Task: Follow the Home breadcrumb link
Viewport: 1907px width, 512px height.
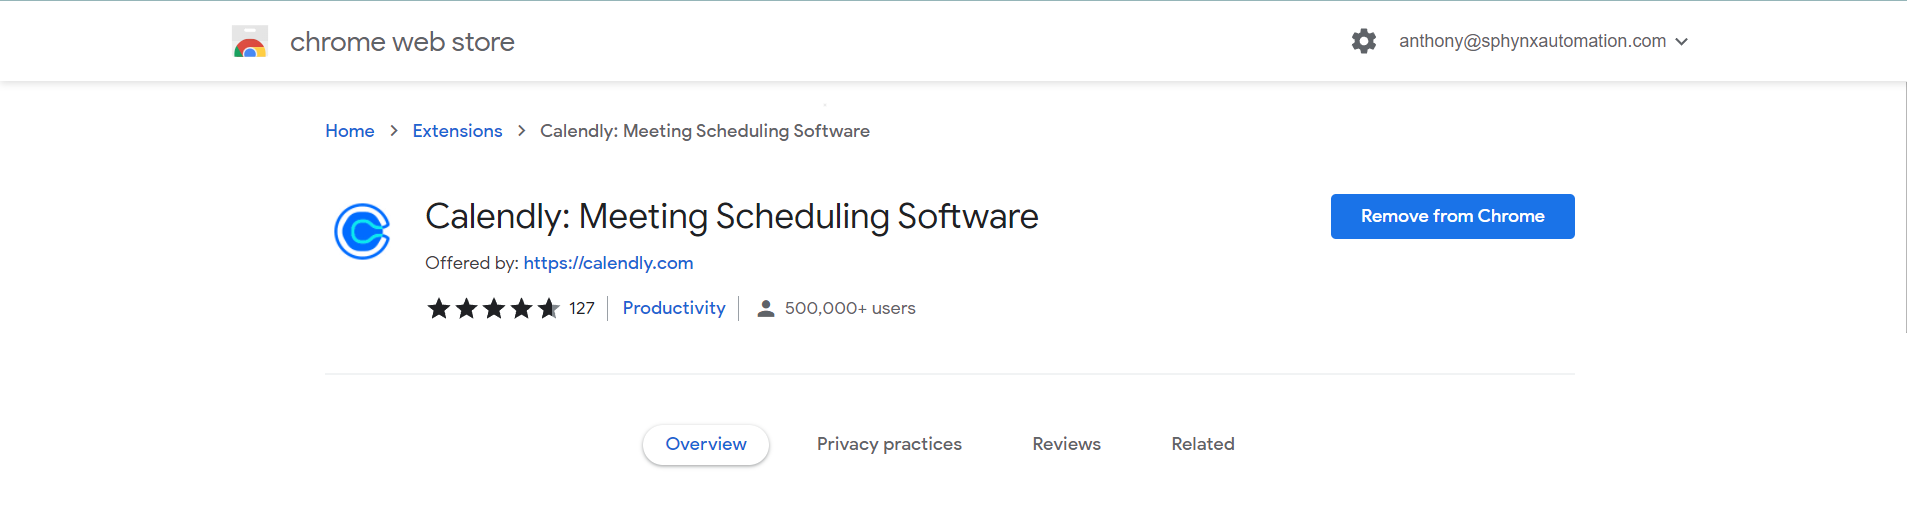Action: coord(350,131)
